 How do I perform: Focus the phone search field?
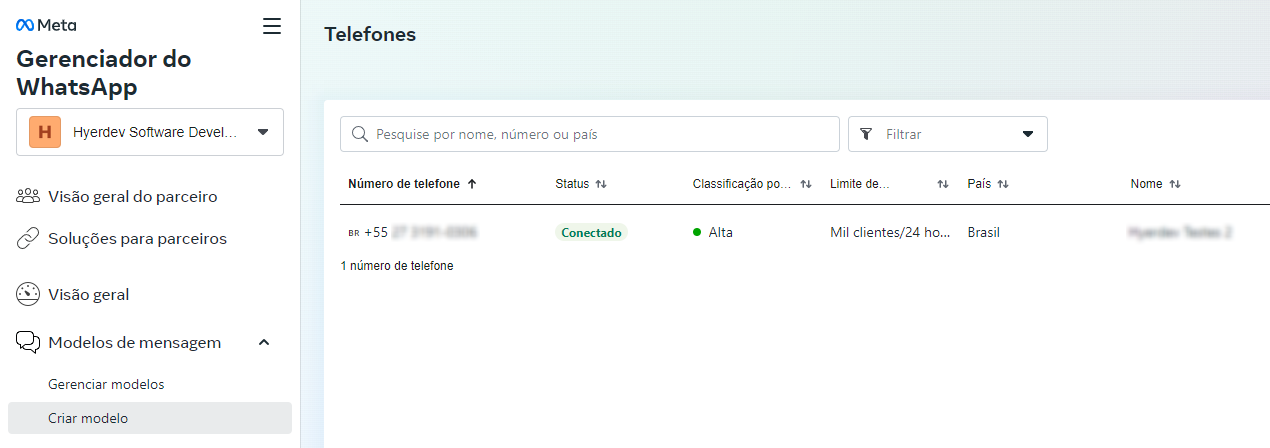pyautogui.click(x=590, y=134)
